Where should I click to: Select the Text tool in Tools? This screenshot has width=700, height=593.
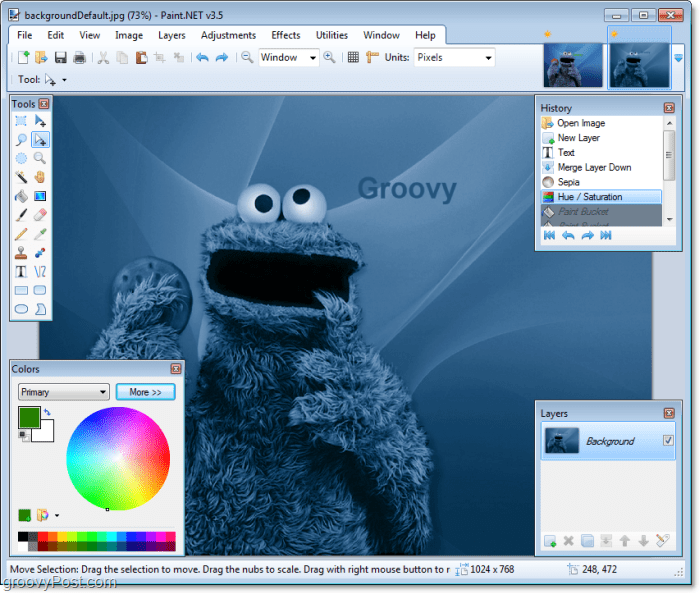point(21,271)
